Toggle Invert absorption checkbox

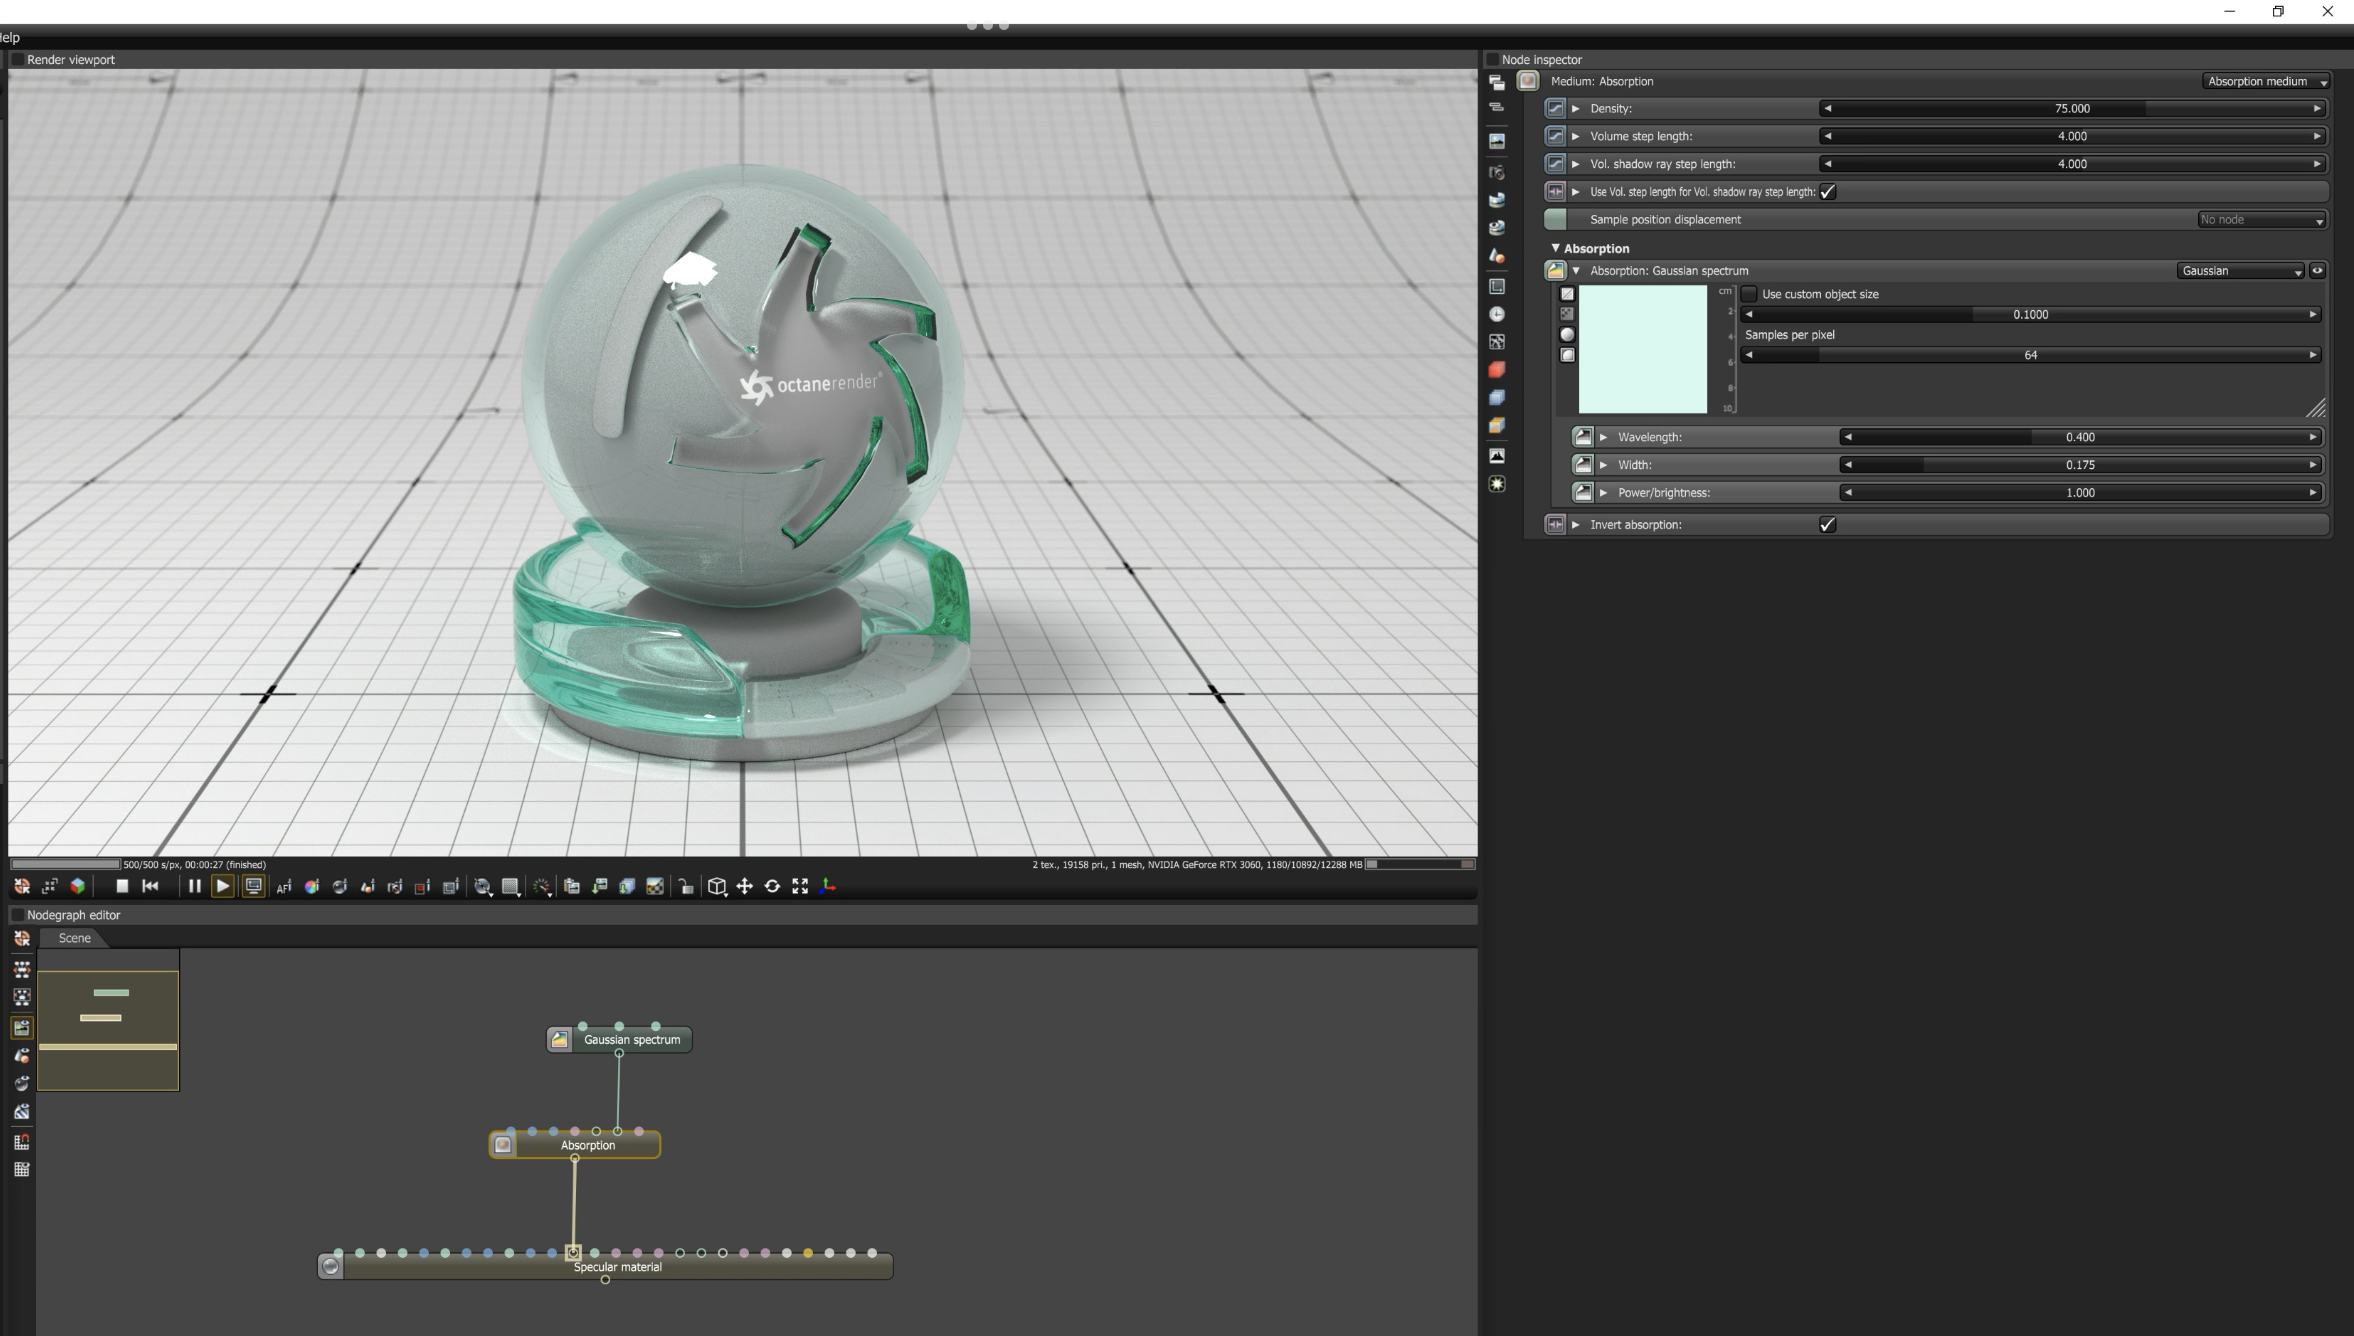tap(1827, 525)
